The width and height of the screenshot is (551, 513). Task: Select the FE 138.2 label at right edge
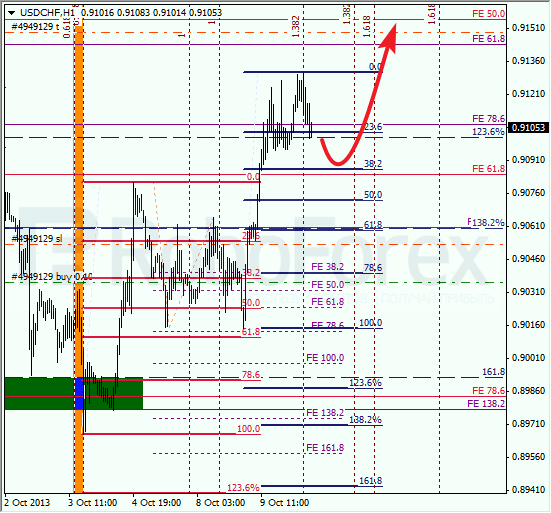[x=486, y=404]
